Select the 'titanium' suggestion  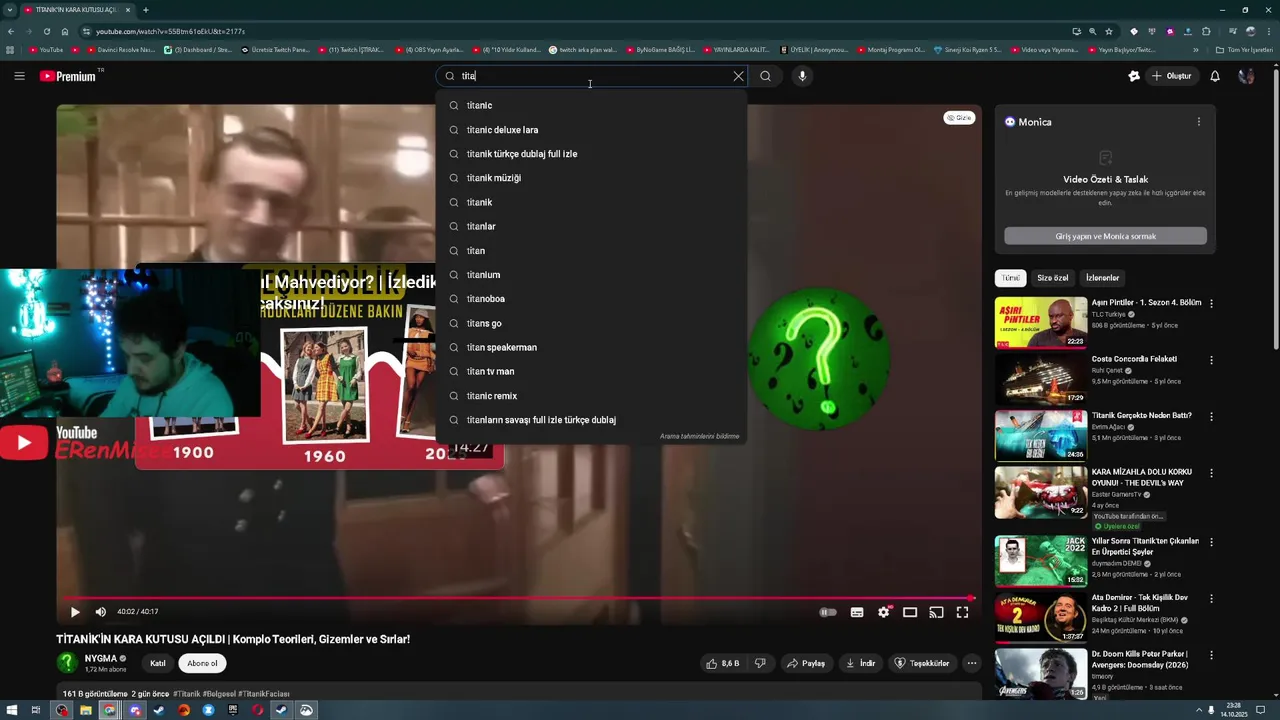click(591, 275)
